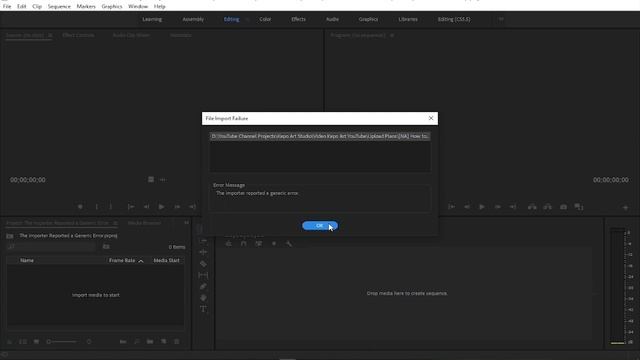This screenshot has width=640, height=360.
Task: Open the Window menu
Action: coord(138,7)
